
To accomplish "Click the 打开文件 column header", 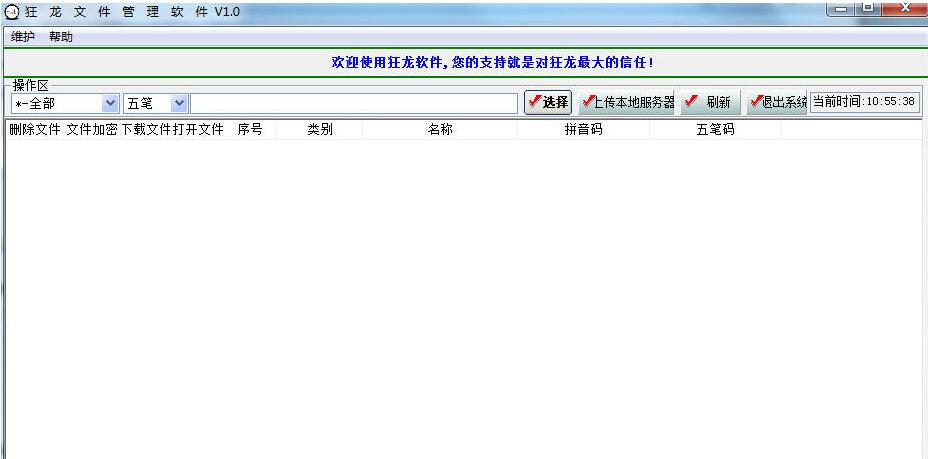I will pos(198,130).
